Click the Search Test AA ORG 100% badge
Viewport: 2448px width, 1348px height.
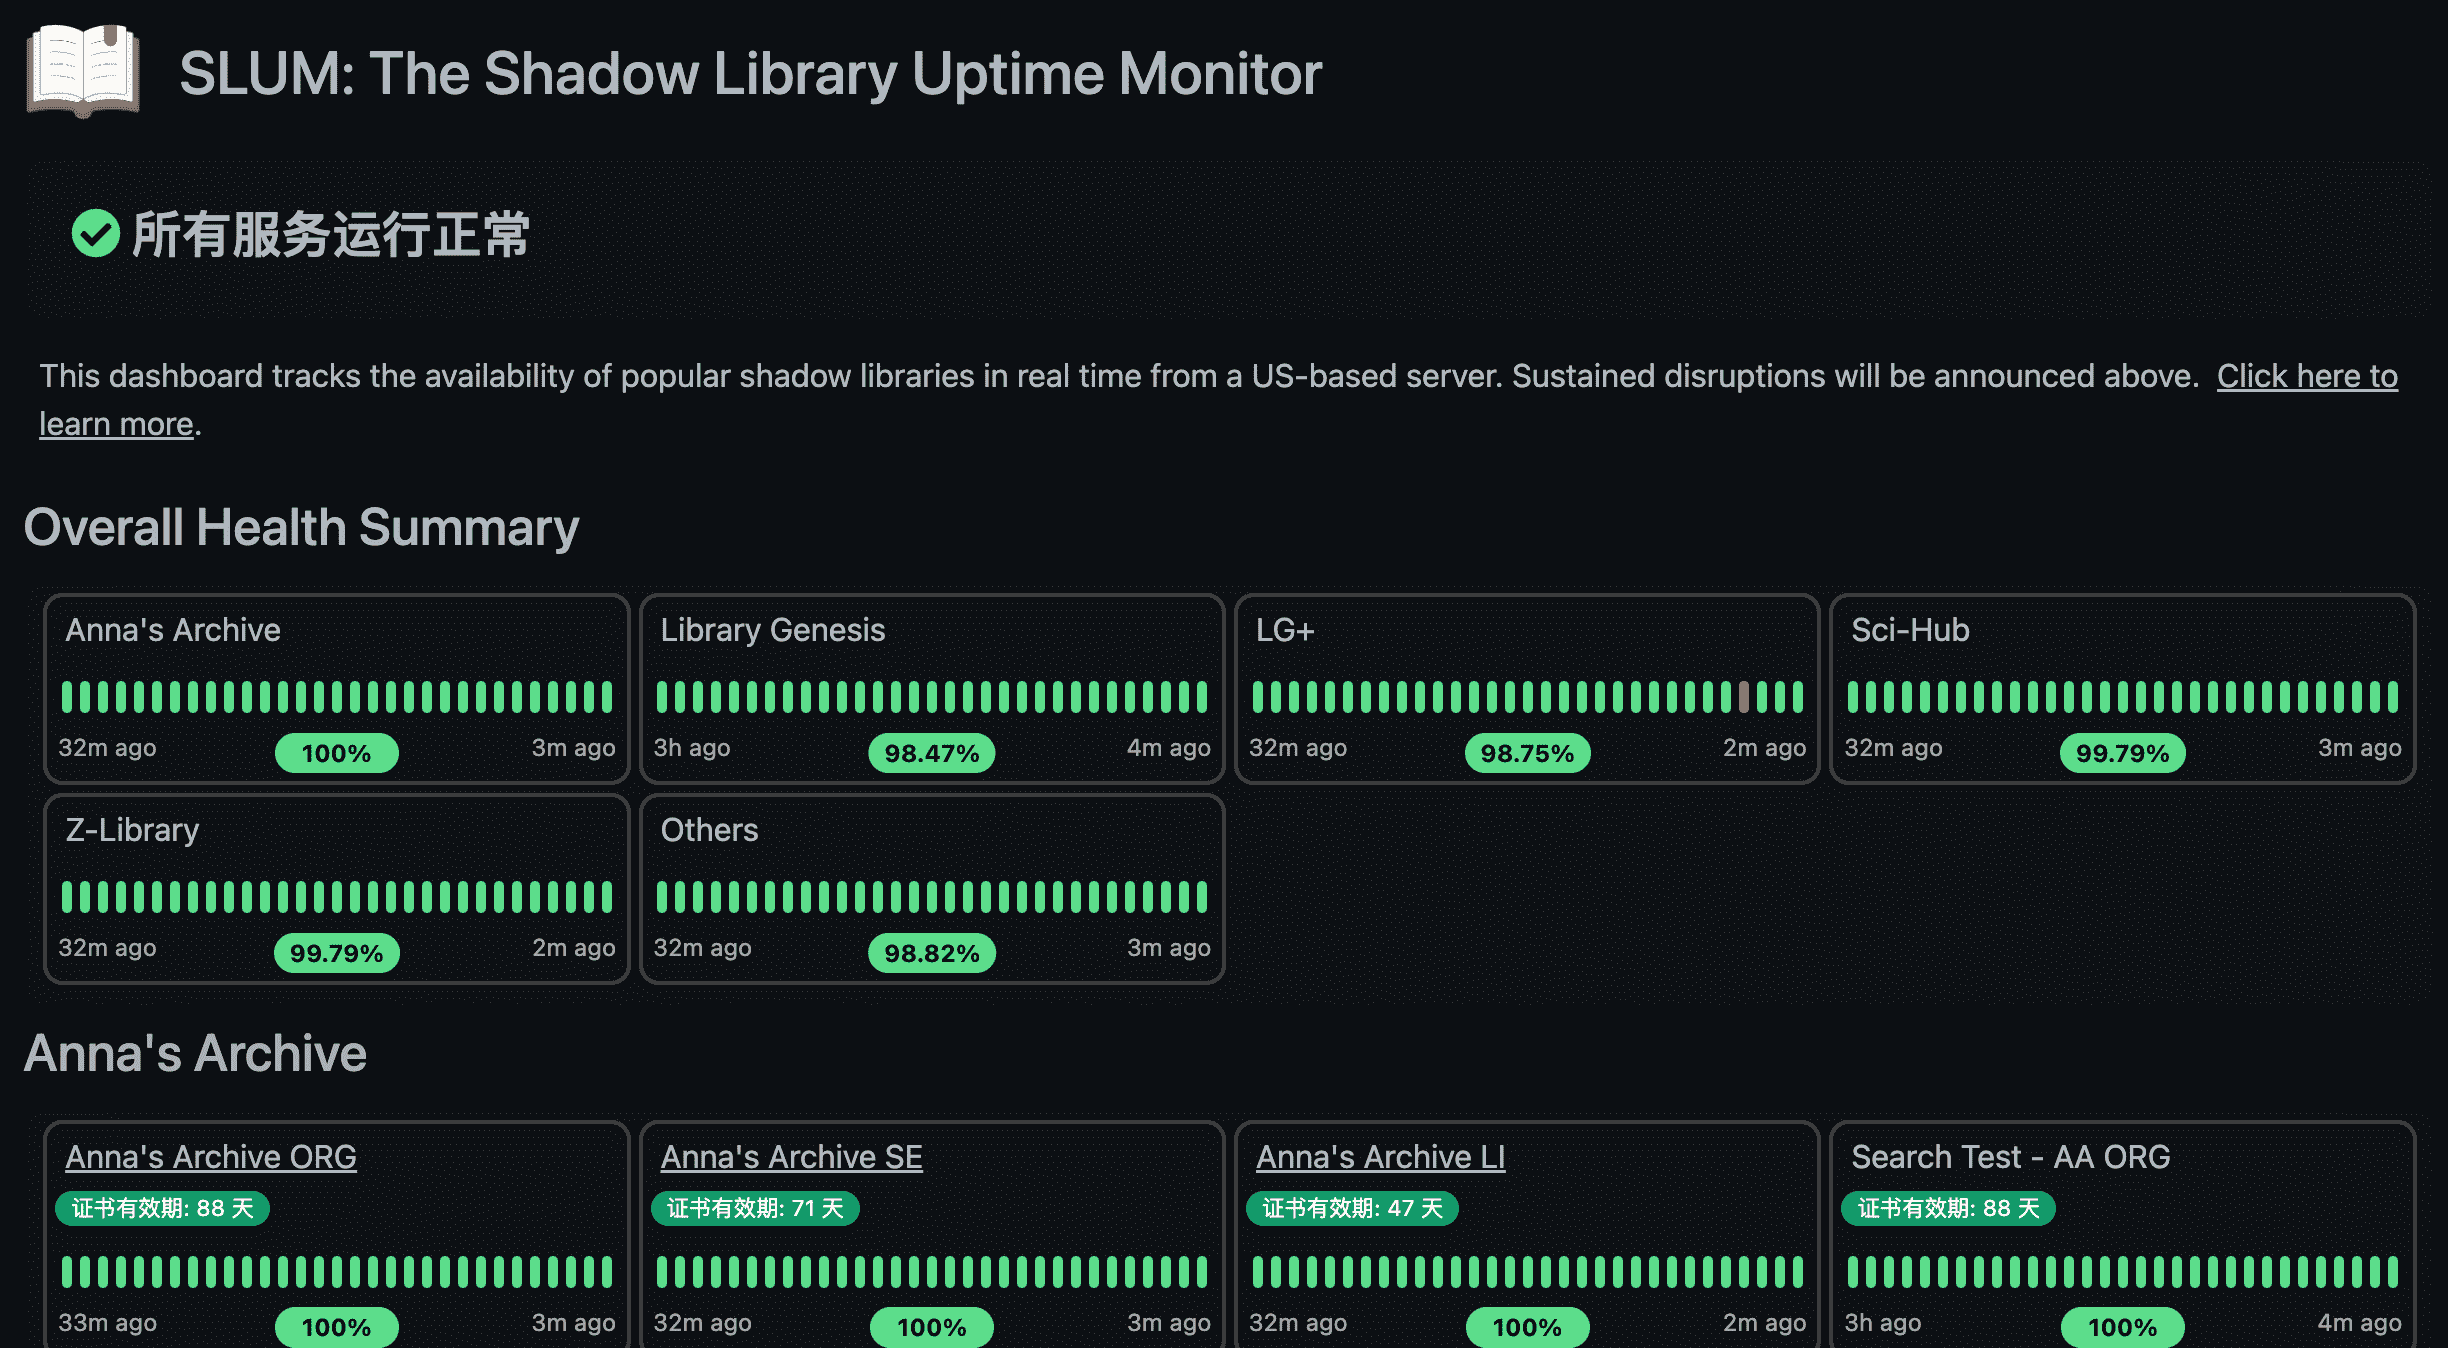pos(2122,1327)
